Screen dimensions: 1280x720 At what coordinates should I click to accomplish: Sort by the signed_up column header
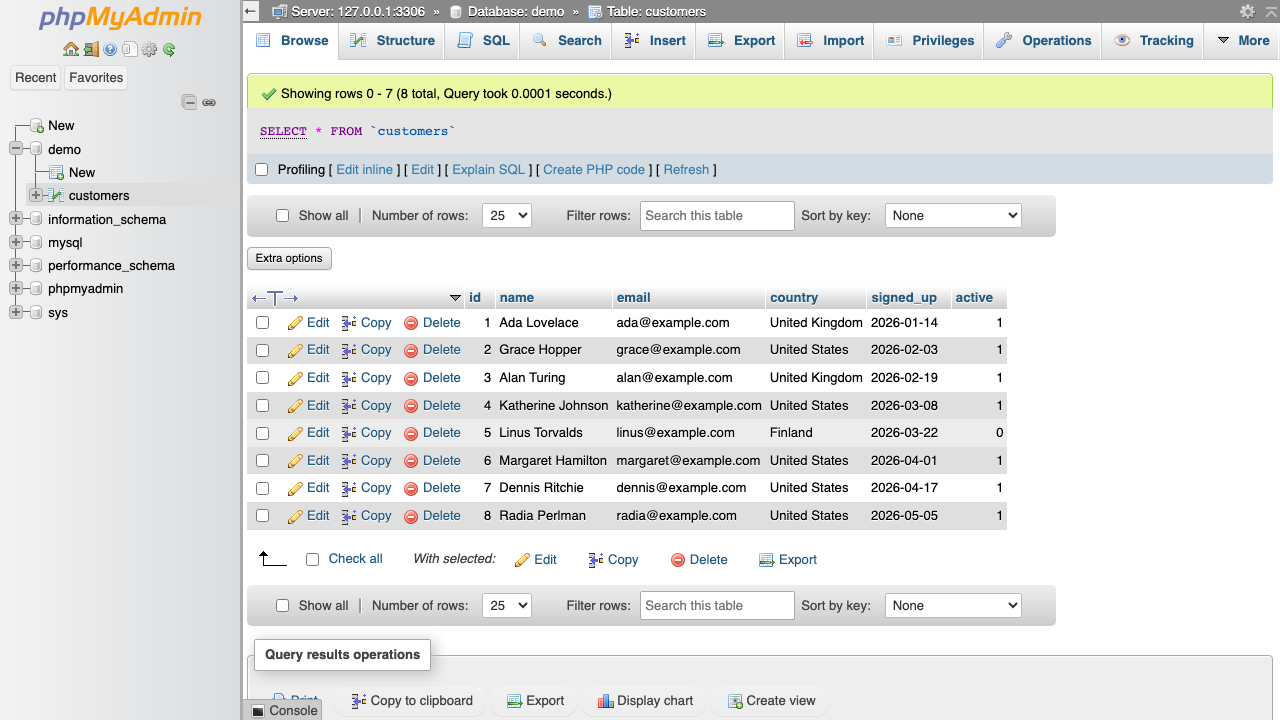pyautogui.click(x=904, y=298)
